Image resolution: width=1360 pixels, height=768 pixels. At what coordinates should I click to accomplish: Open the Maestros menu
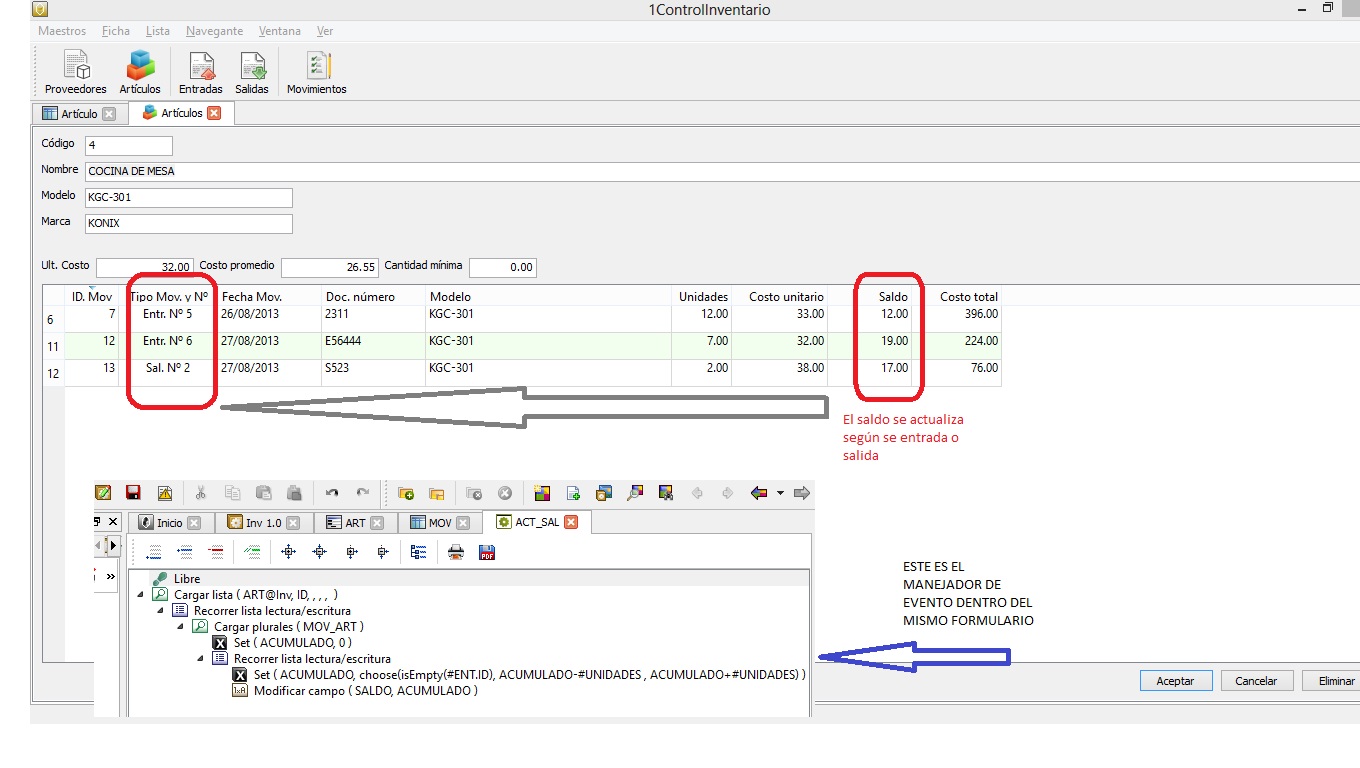click(62, 31)
